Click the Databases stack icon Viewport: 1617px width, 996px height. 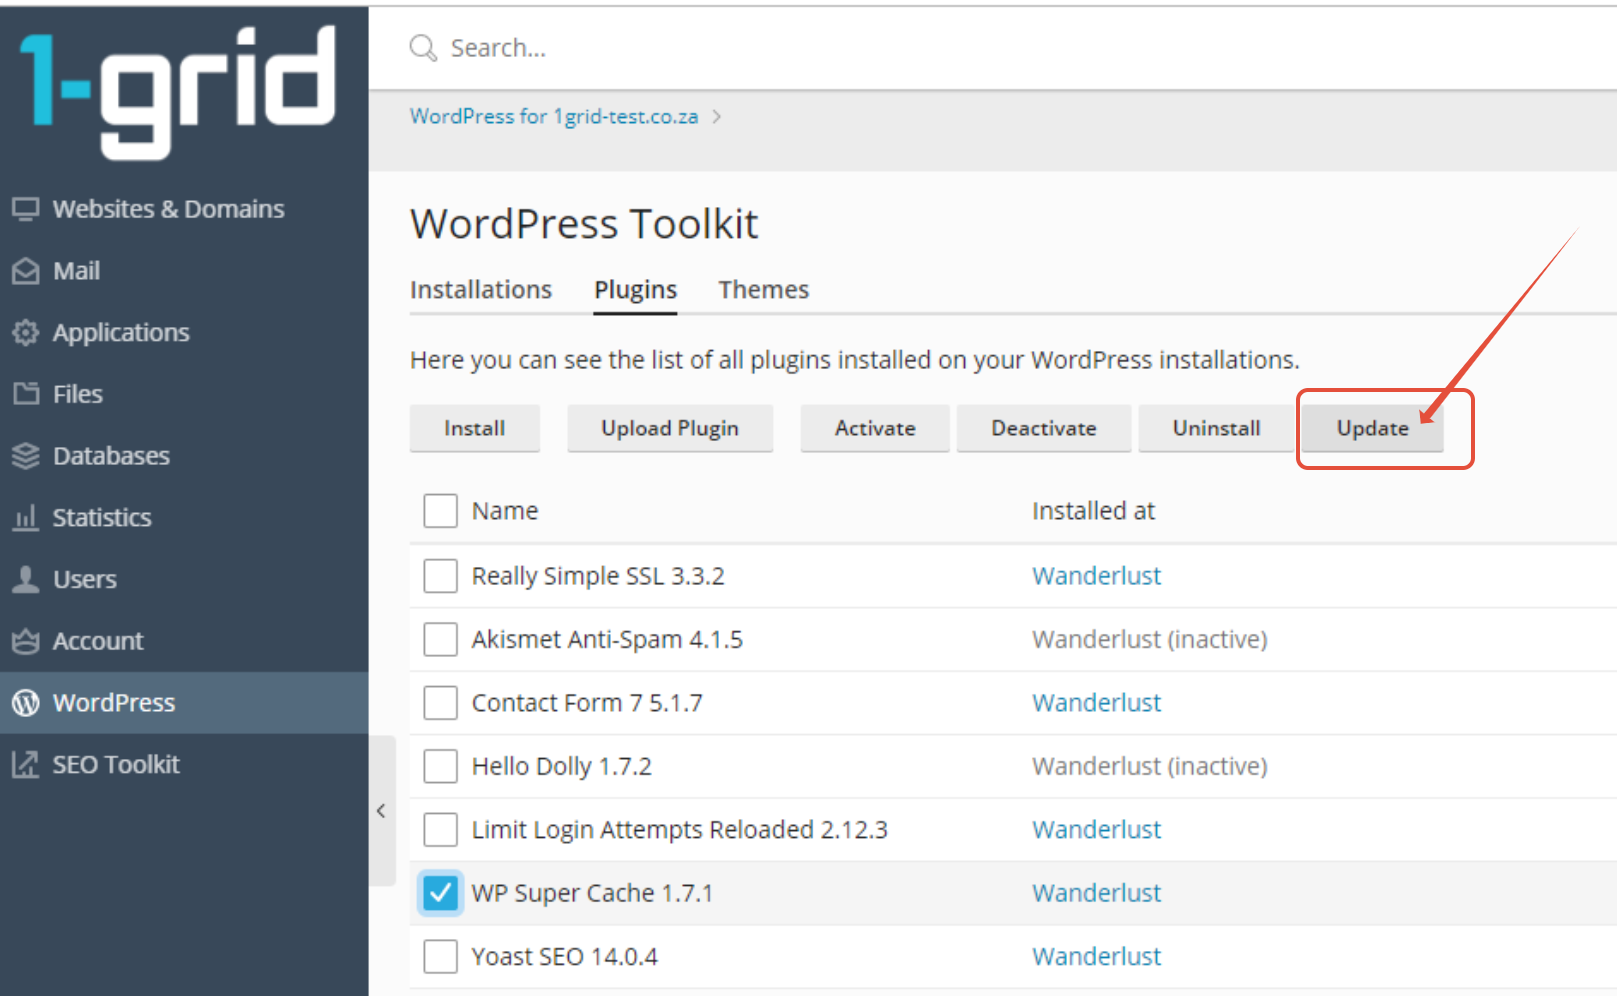coord(26,456)
